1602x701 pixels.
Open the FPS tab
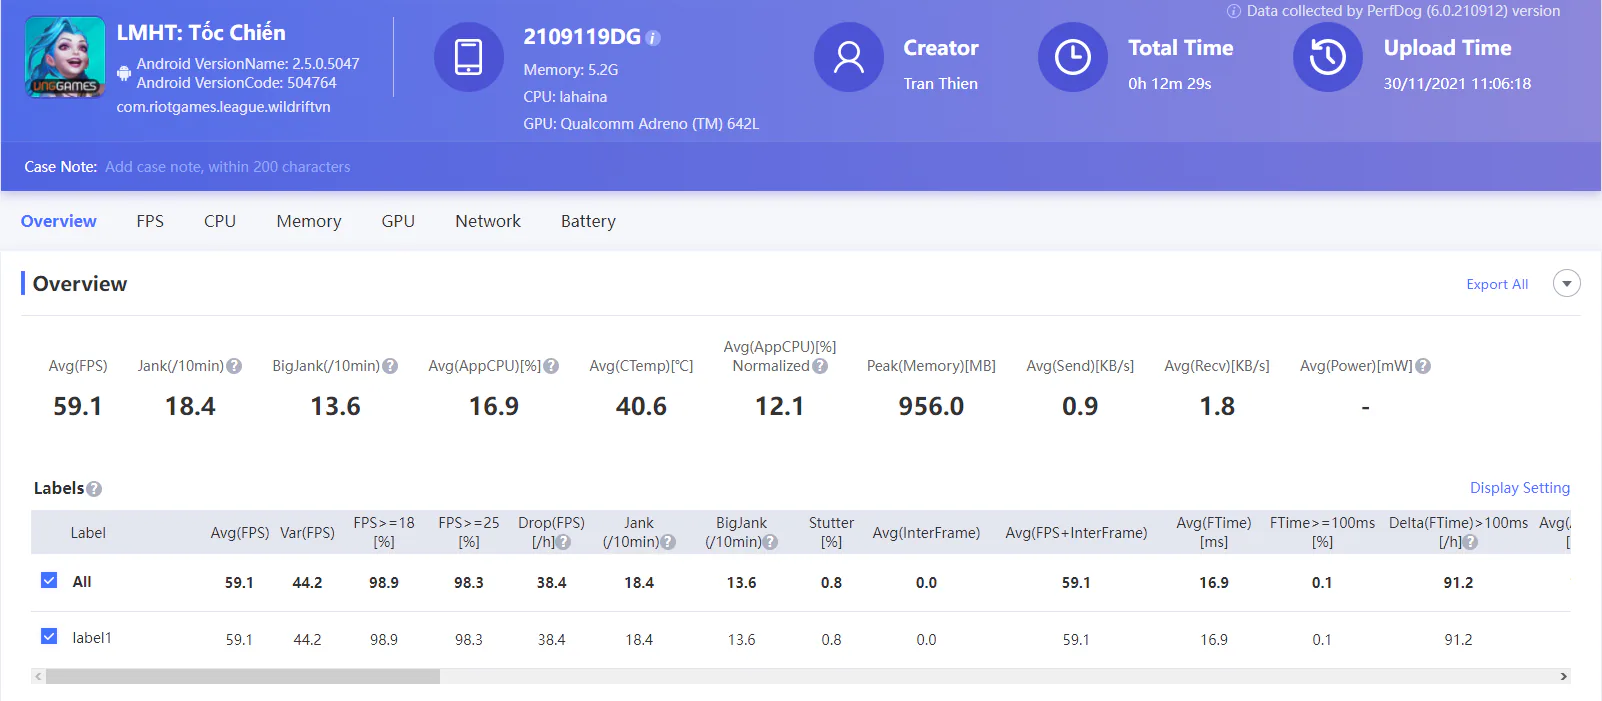(150, 221)
